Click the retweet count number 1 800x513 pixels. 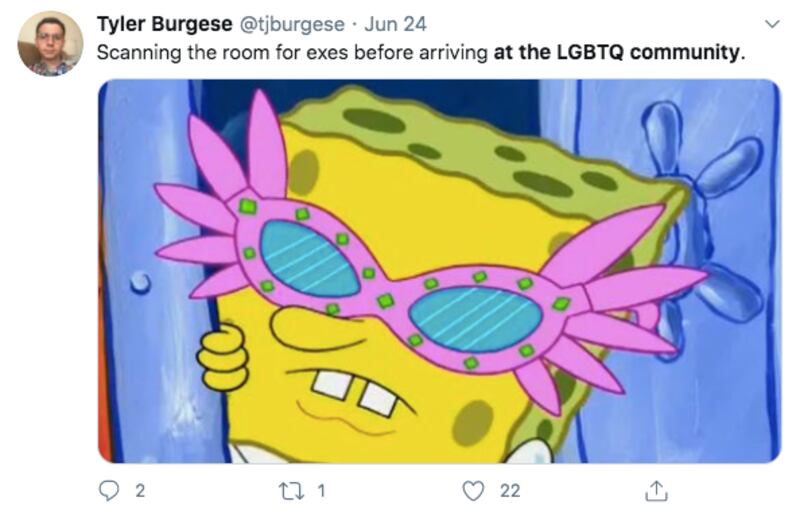point(321,491)
